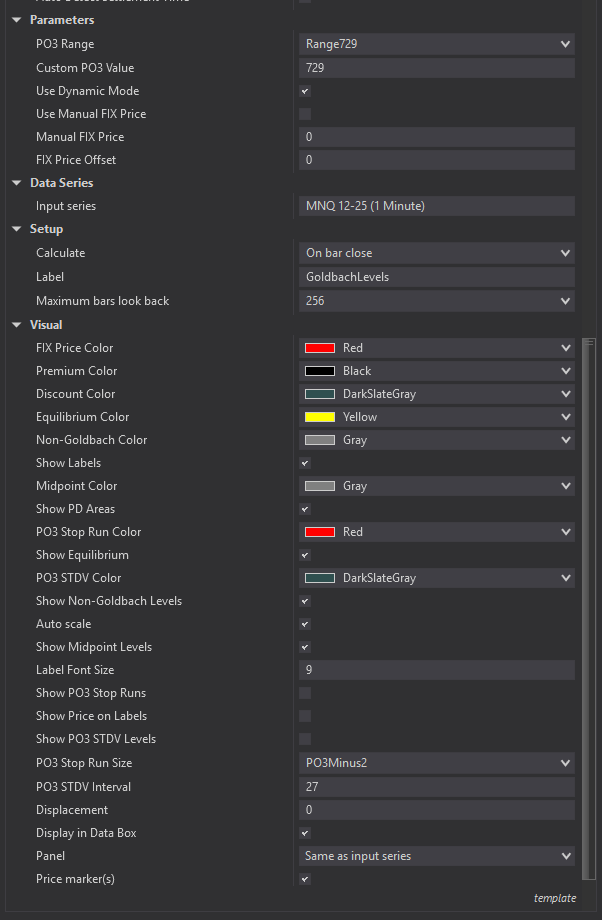Image resolution: width=602 pixels, height=920 pixels.
Task: Open the PO3 Stop Run Size dropdown
Action: click(566, 763)
